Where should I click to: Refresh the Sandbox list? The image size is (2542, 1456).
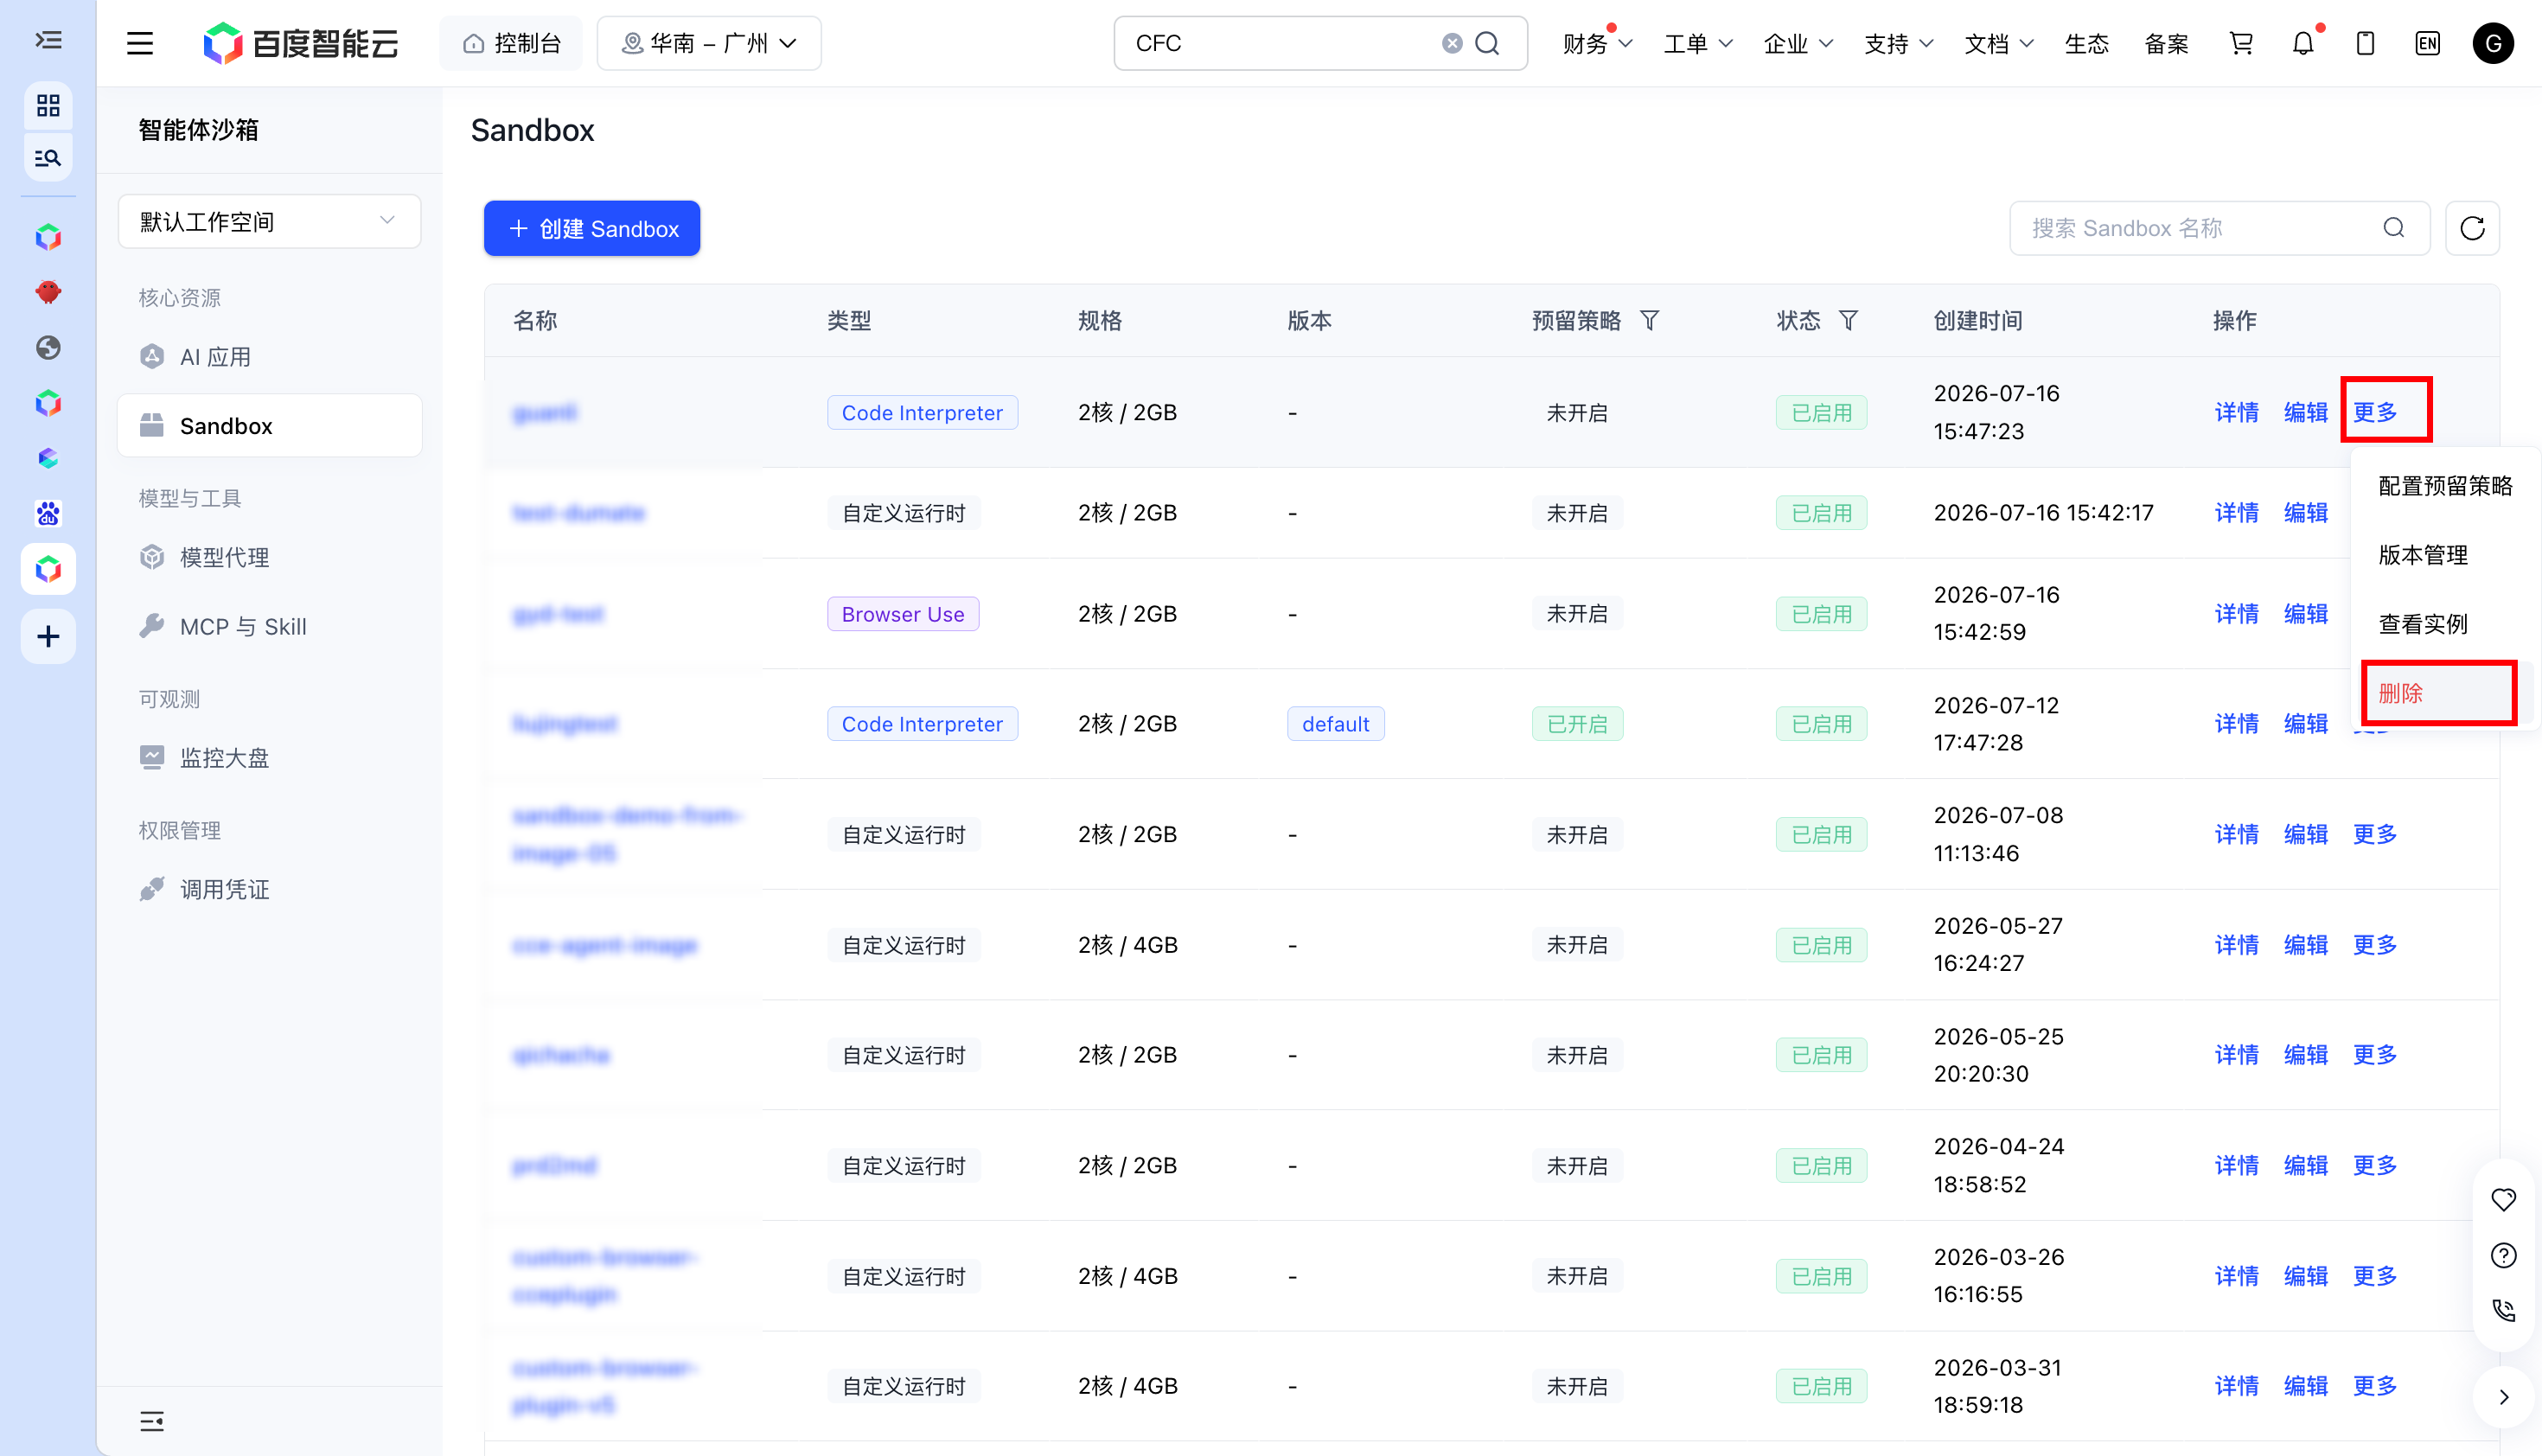pos(2472,228)
